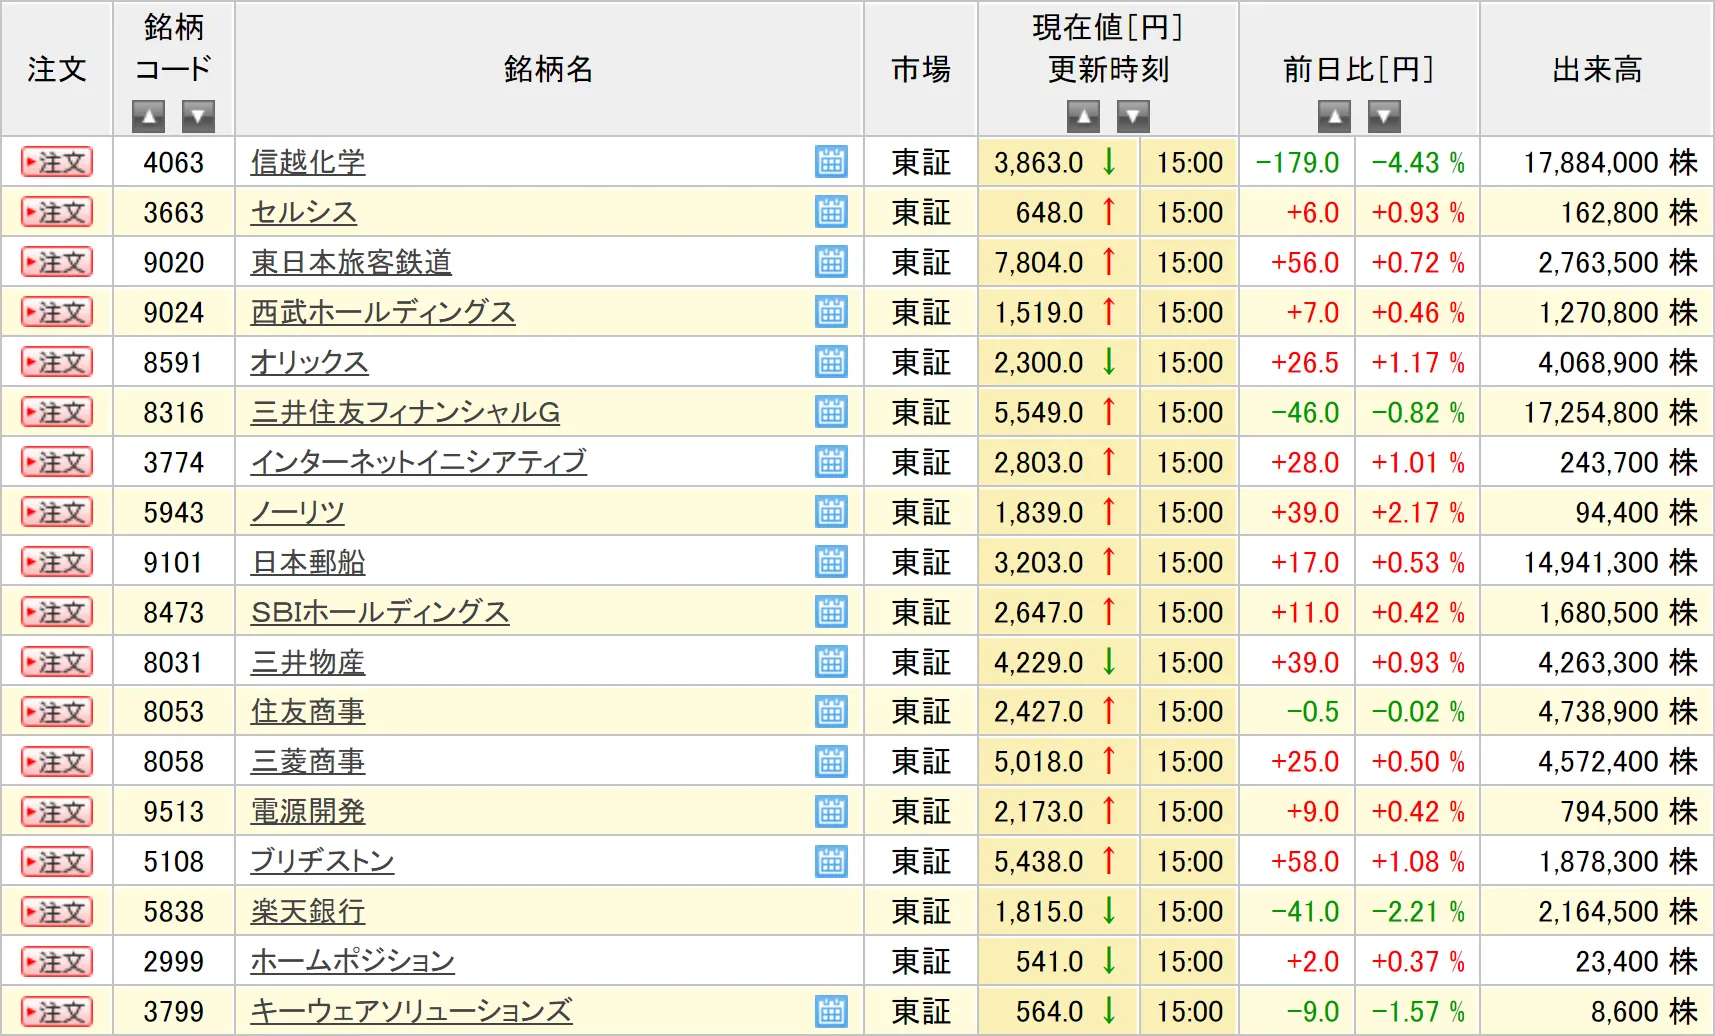Screen dimensions: 1715x1036
Task: Sort 前日比 ascending with up arrow
Action: click(1334, 117)
